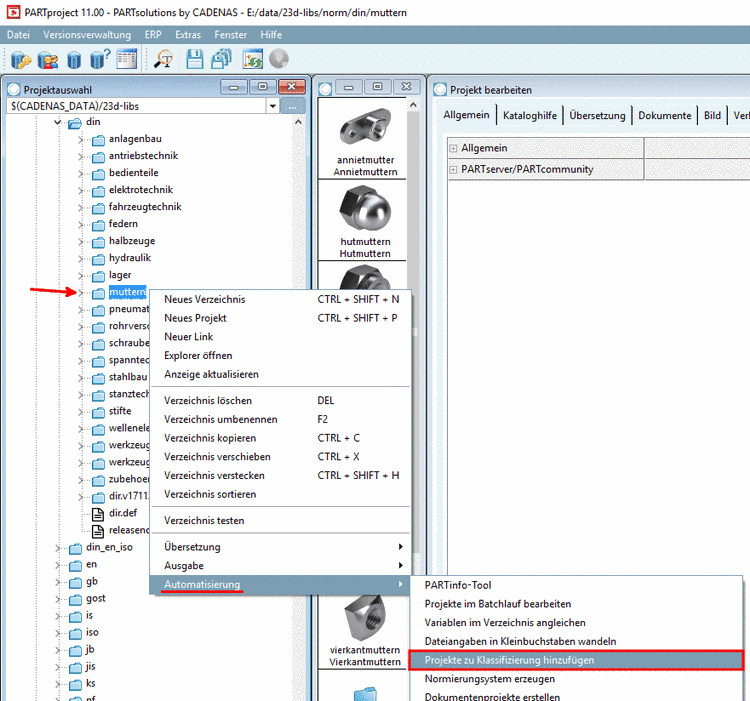Choose Neues Verzeichnis from context menu

[x=281, y=299]
